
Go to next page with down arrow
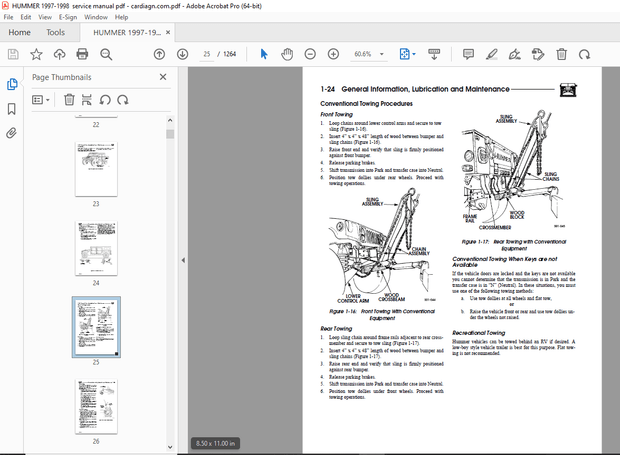182,54
